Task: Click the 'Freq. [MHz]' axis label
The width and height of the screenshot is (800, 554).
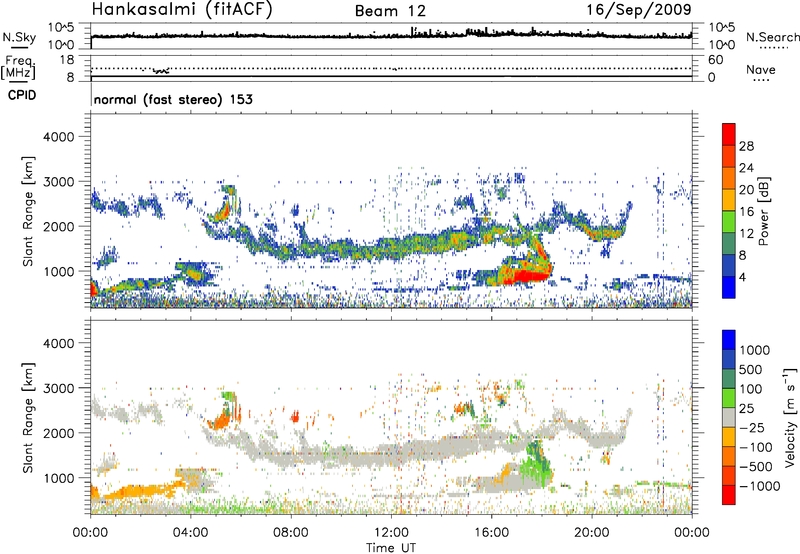Action: 19,67
